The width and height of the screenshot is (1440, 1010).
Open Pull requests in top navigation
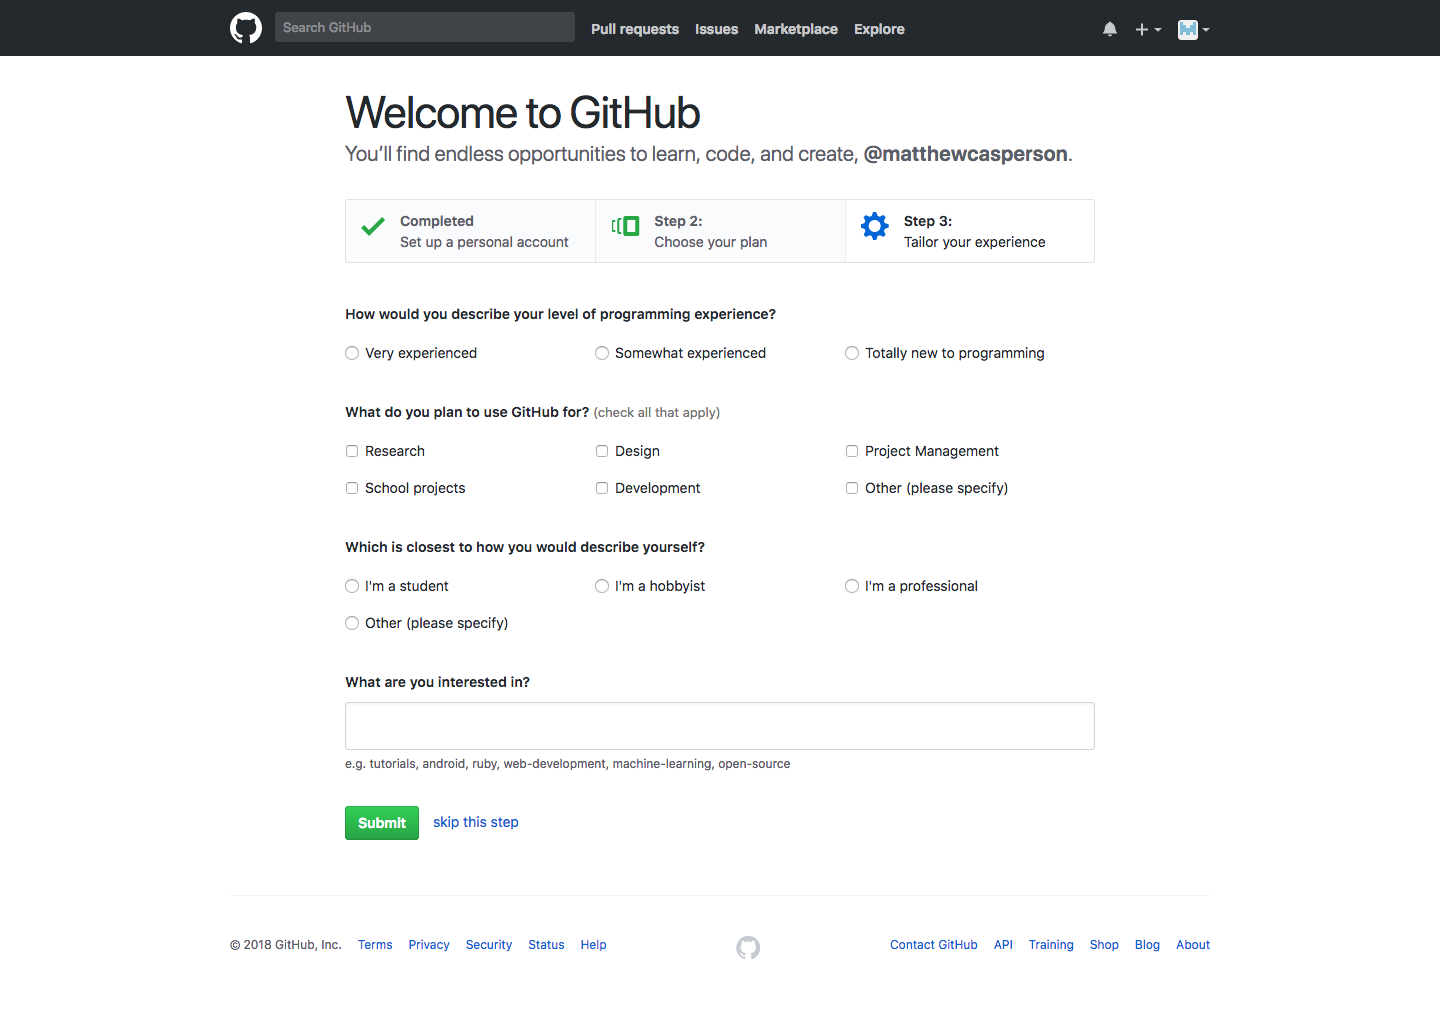click(635, 29)
